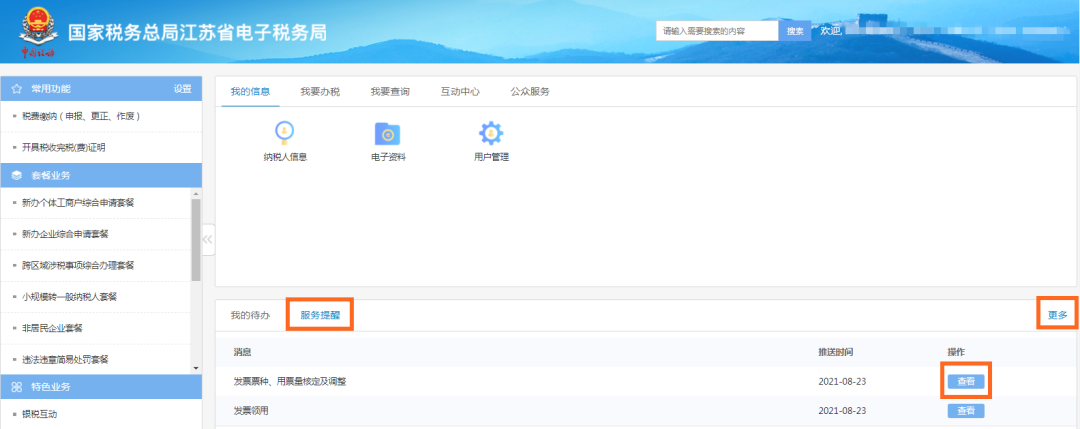This screenshot has height=429, width=1080.
Task: Click the 套餐业务 section header
Action: (101, 176)
